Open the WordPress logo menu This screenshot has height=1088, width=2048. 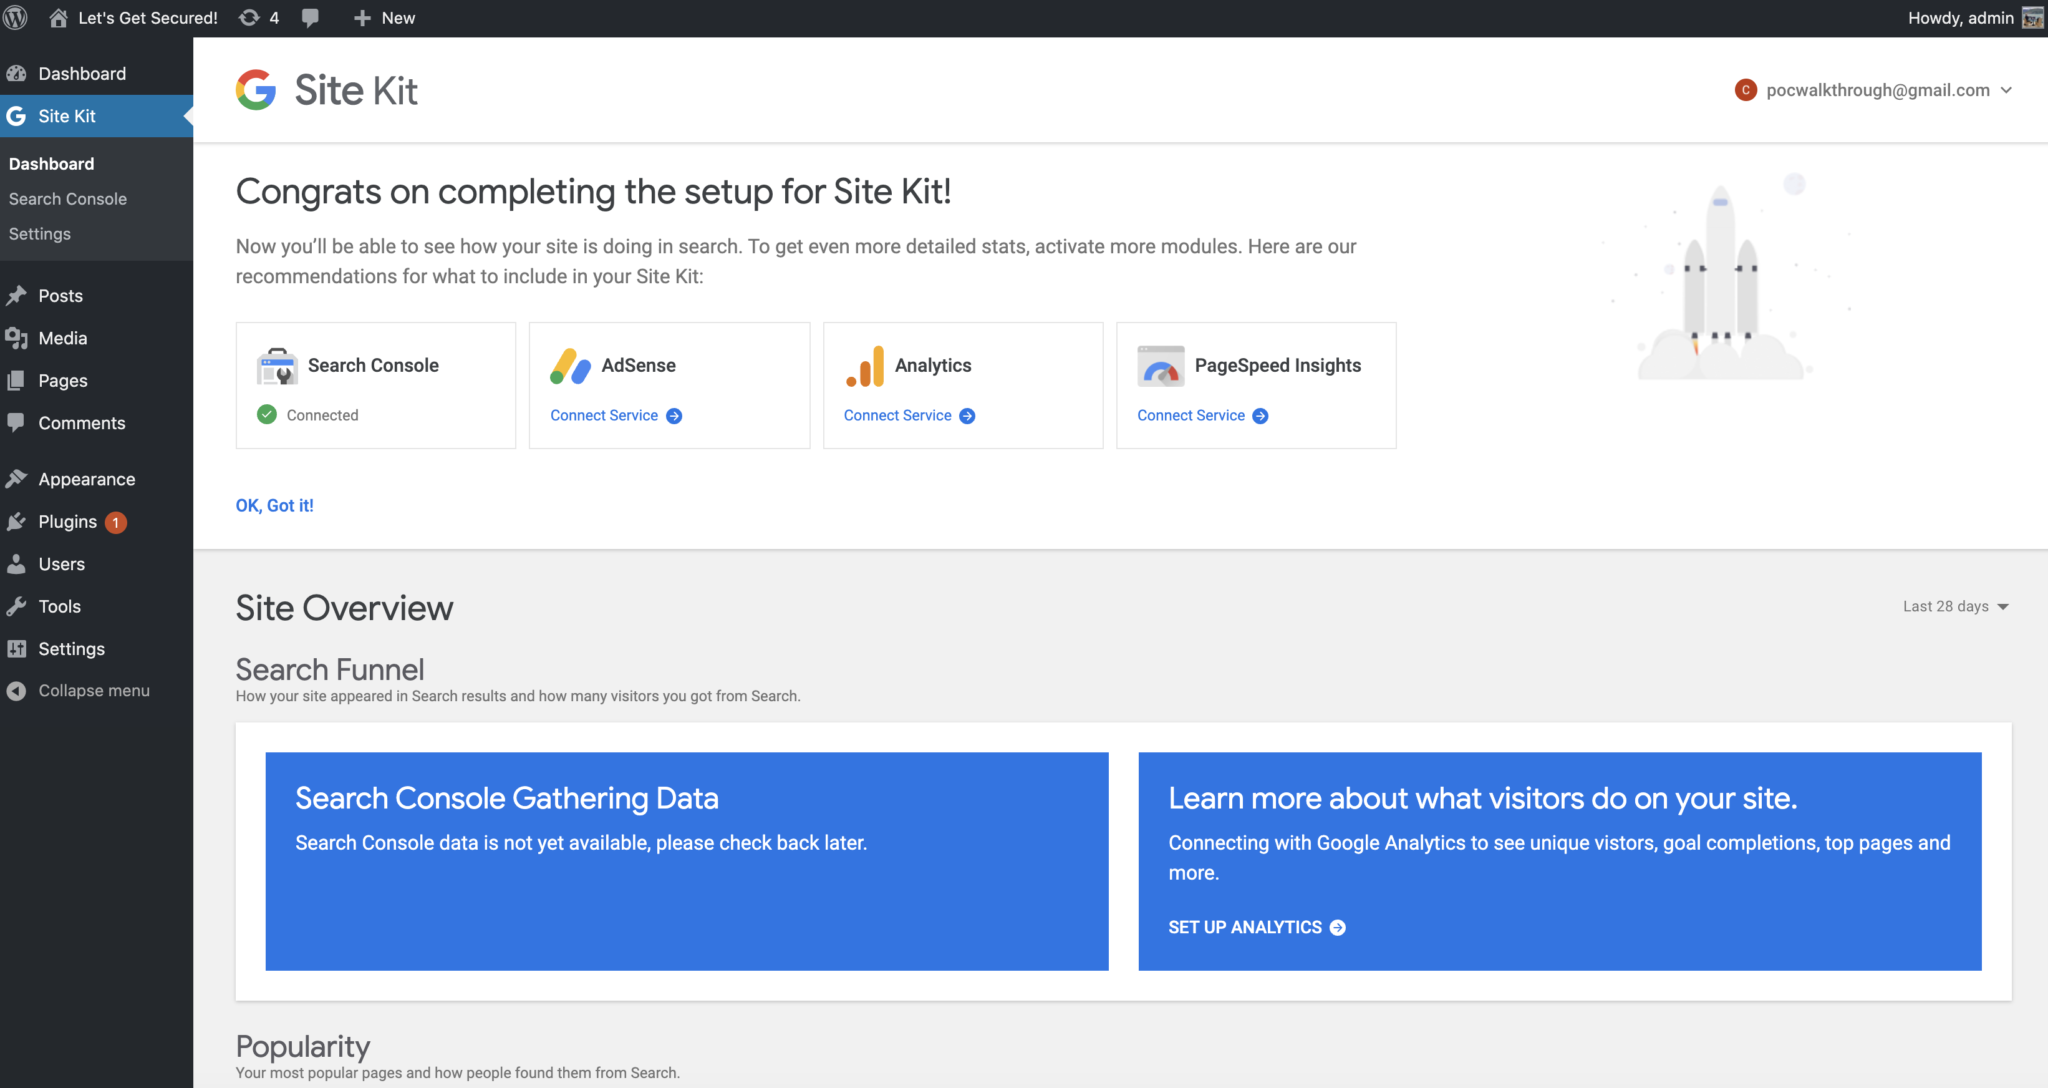tap(15, 17)
